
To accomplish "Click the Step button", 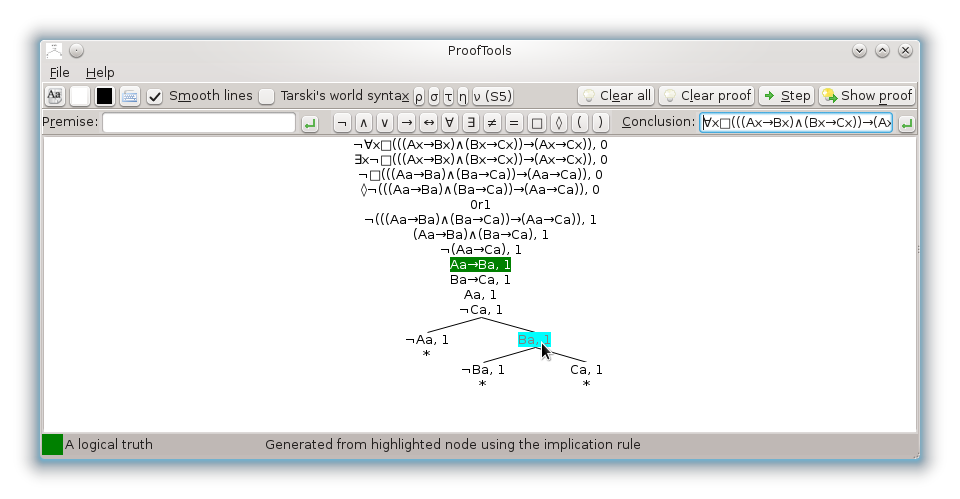I will [787, 96].
